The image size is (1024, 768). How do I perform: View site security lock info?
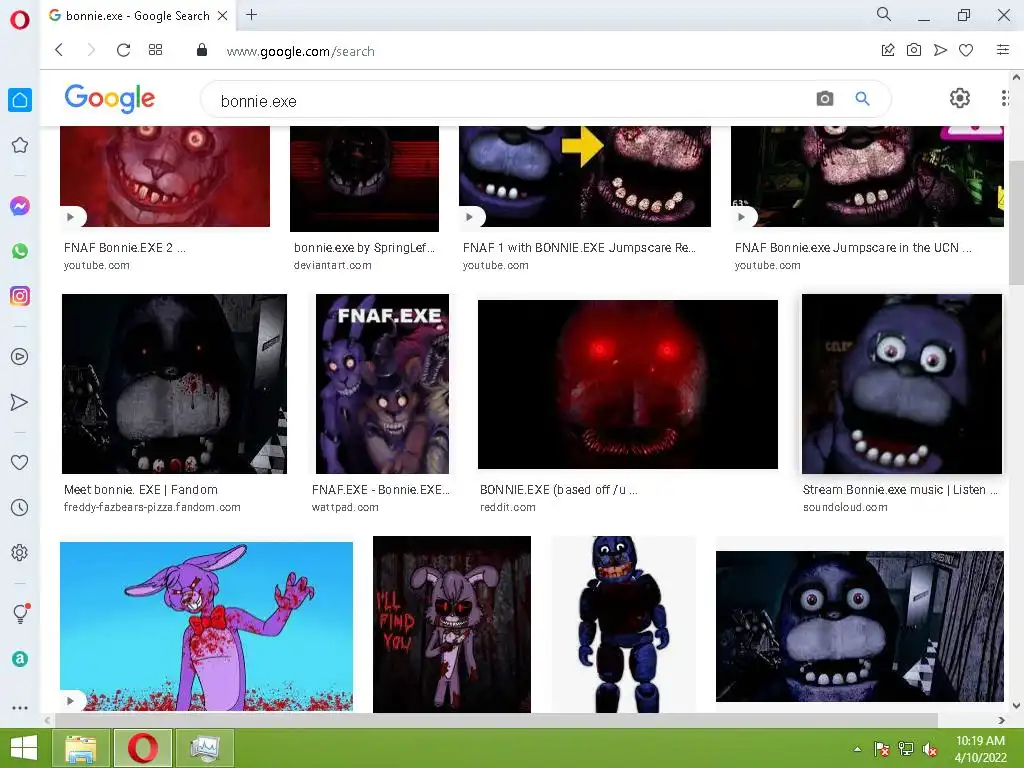click(202, 50)
